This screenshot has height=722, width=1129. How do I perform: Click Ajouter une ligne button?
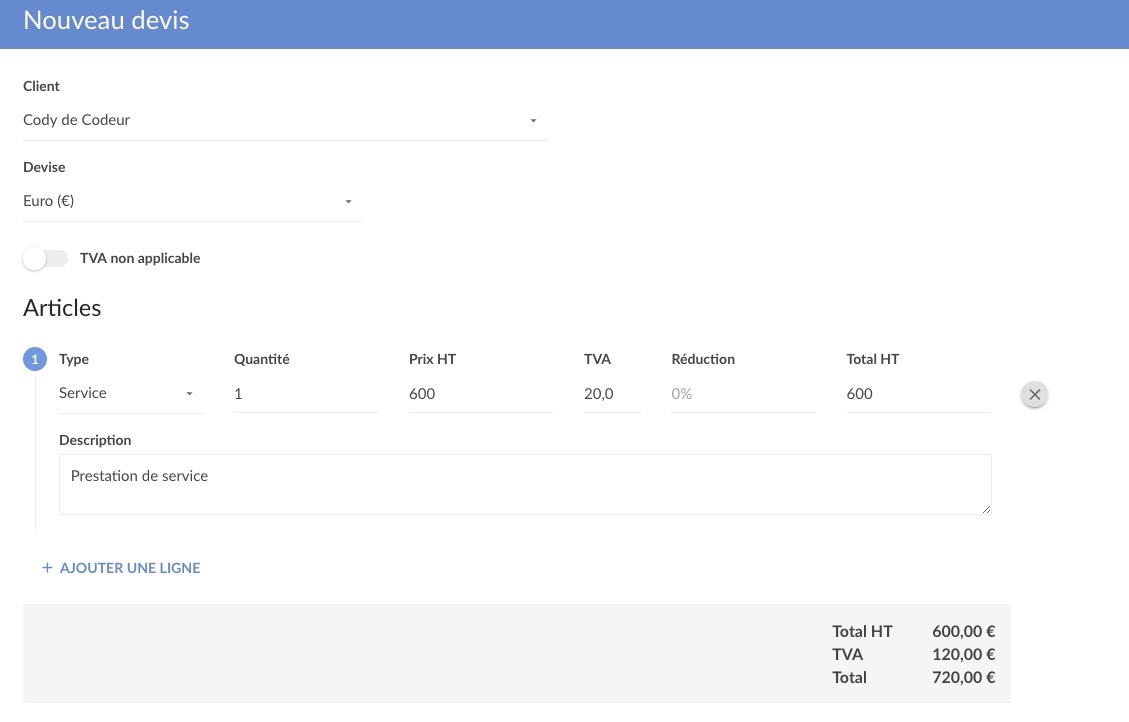120,568
